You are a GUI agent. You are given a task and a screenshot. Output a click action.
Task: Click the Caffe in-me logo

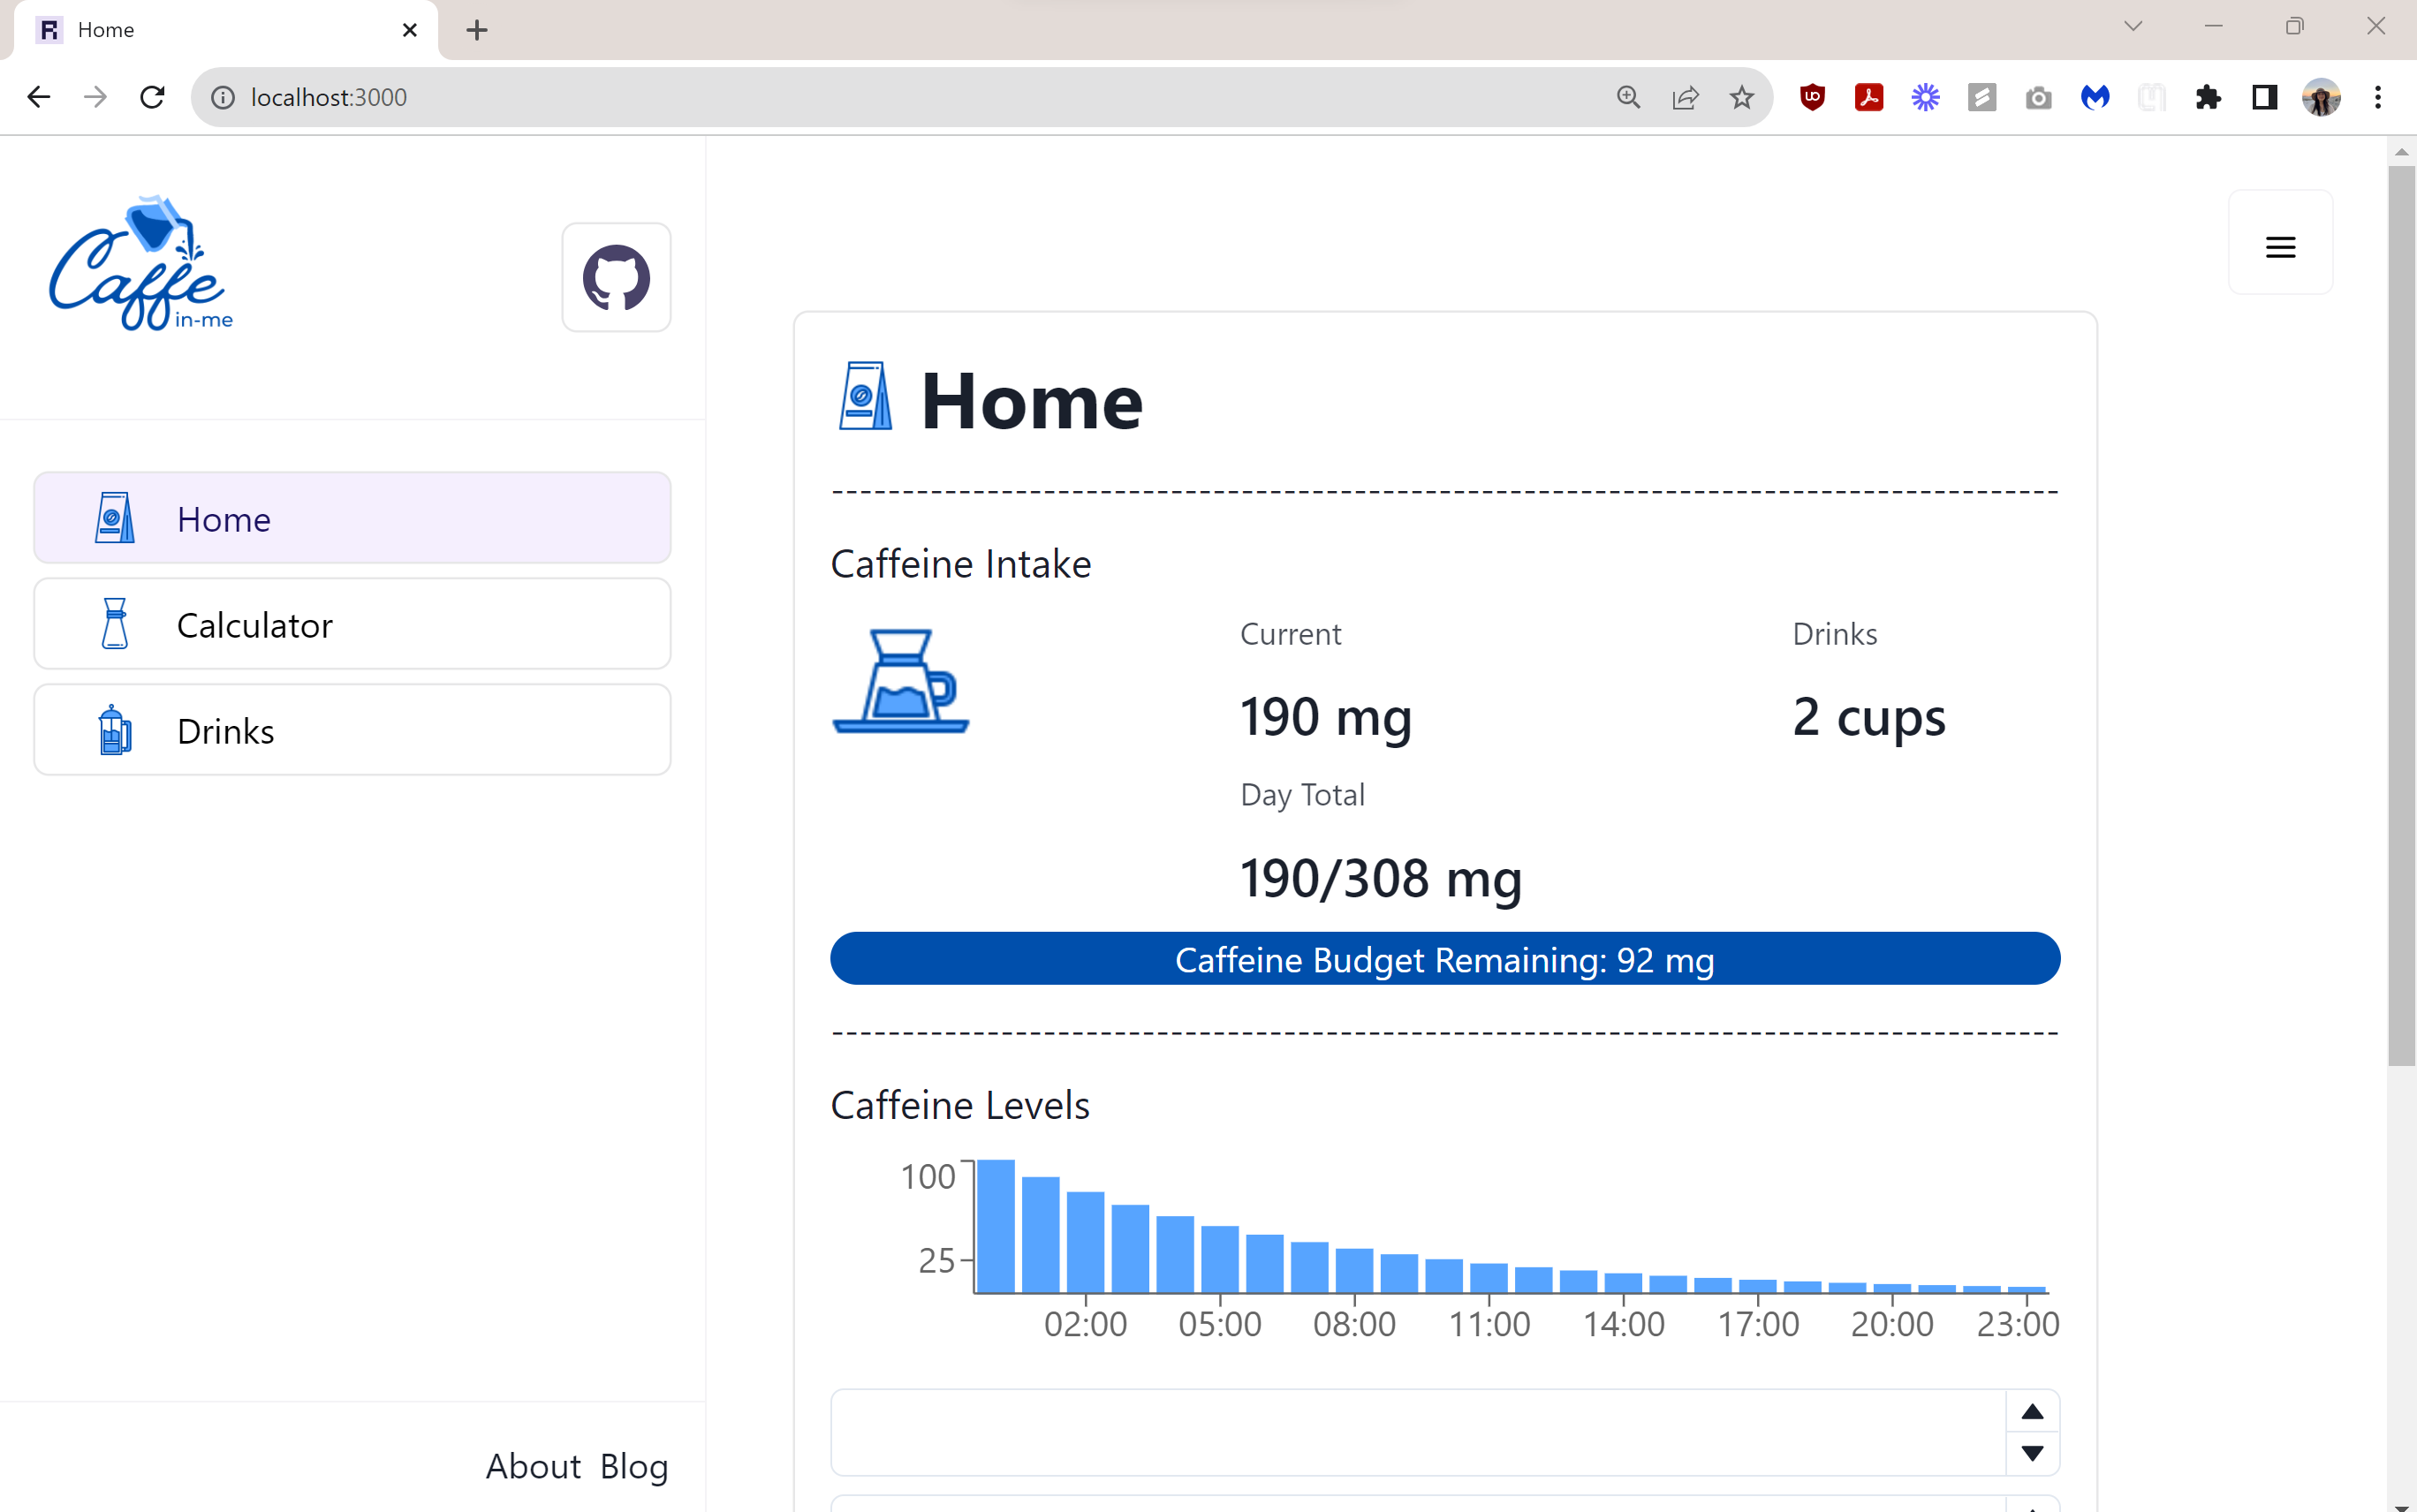(141, 264)
